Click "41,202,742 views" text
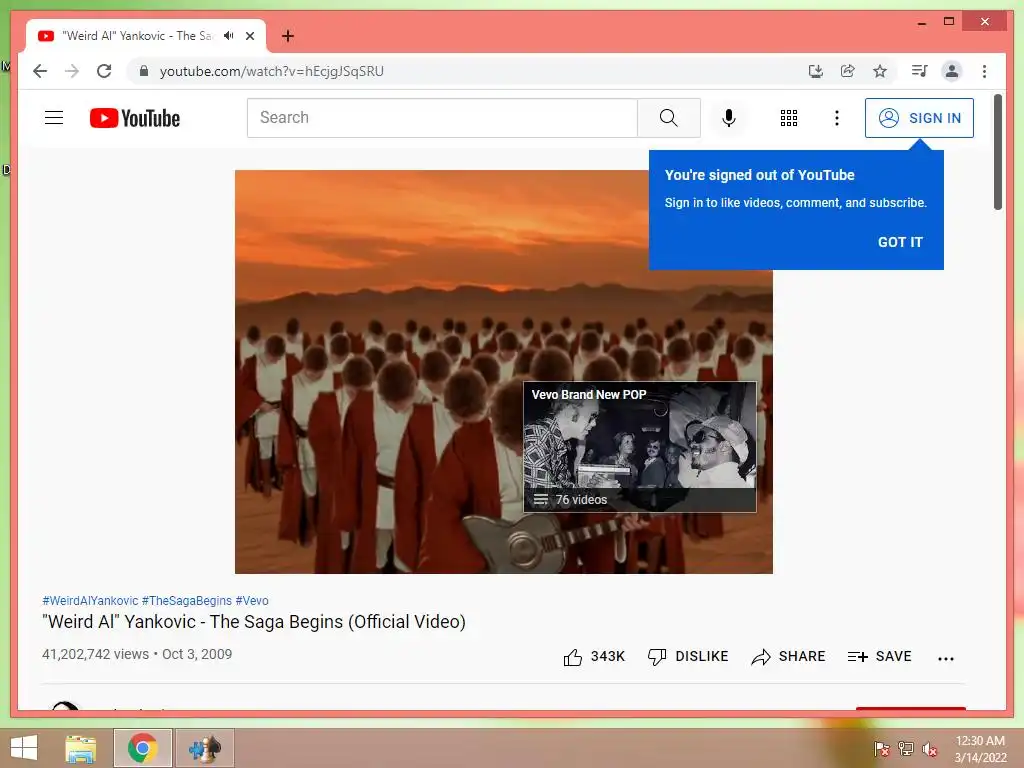This screenshot has width=1024, height=768. [95, 654]
